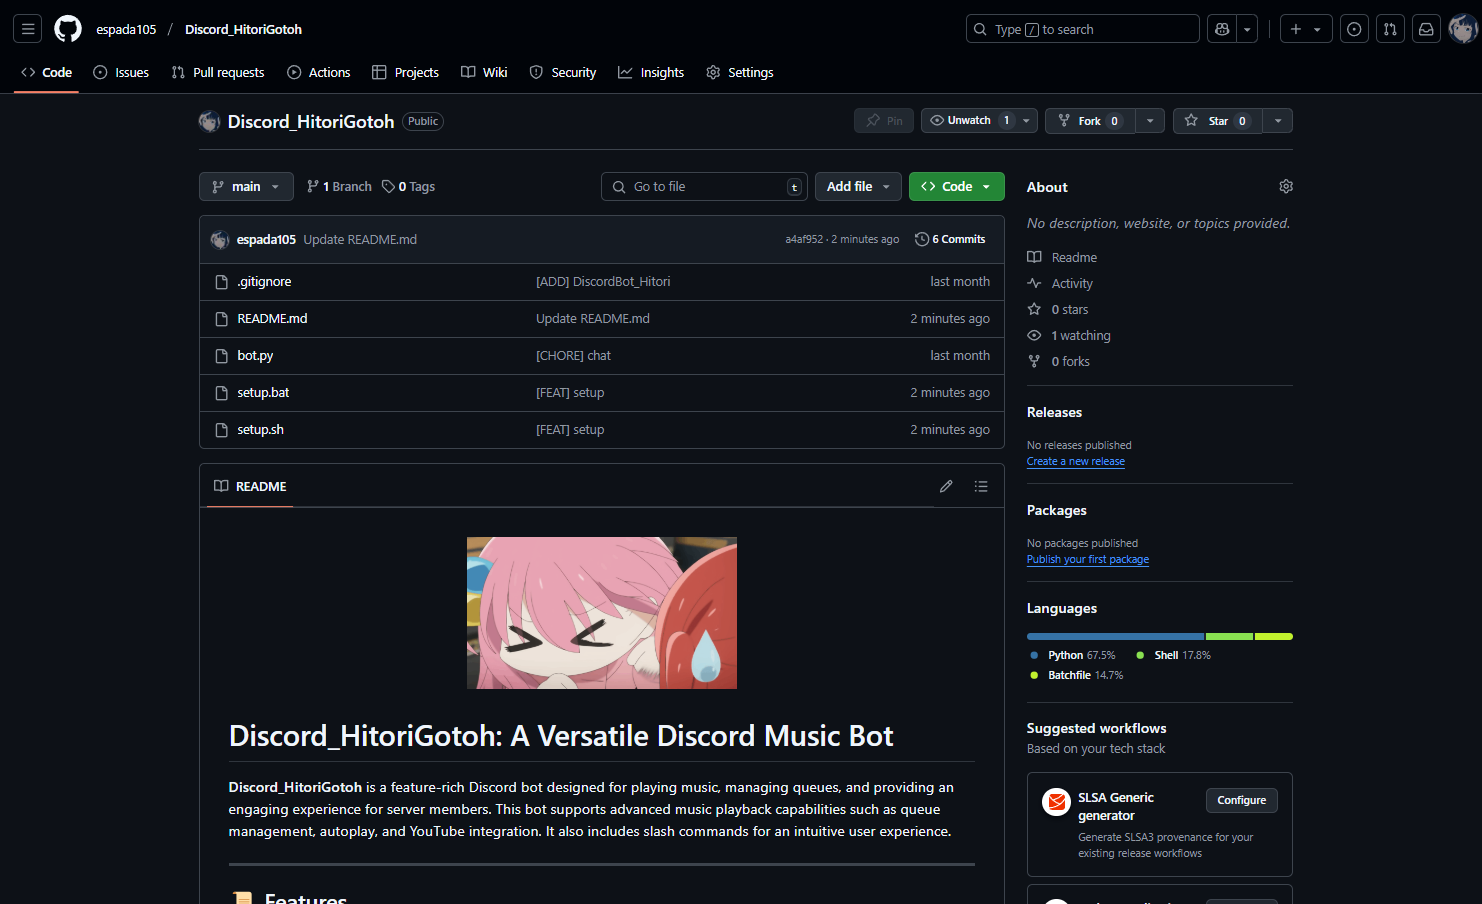Switch to the Issues tab
Screen dimensions: 1482x904
[121, 72]
